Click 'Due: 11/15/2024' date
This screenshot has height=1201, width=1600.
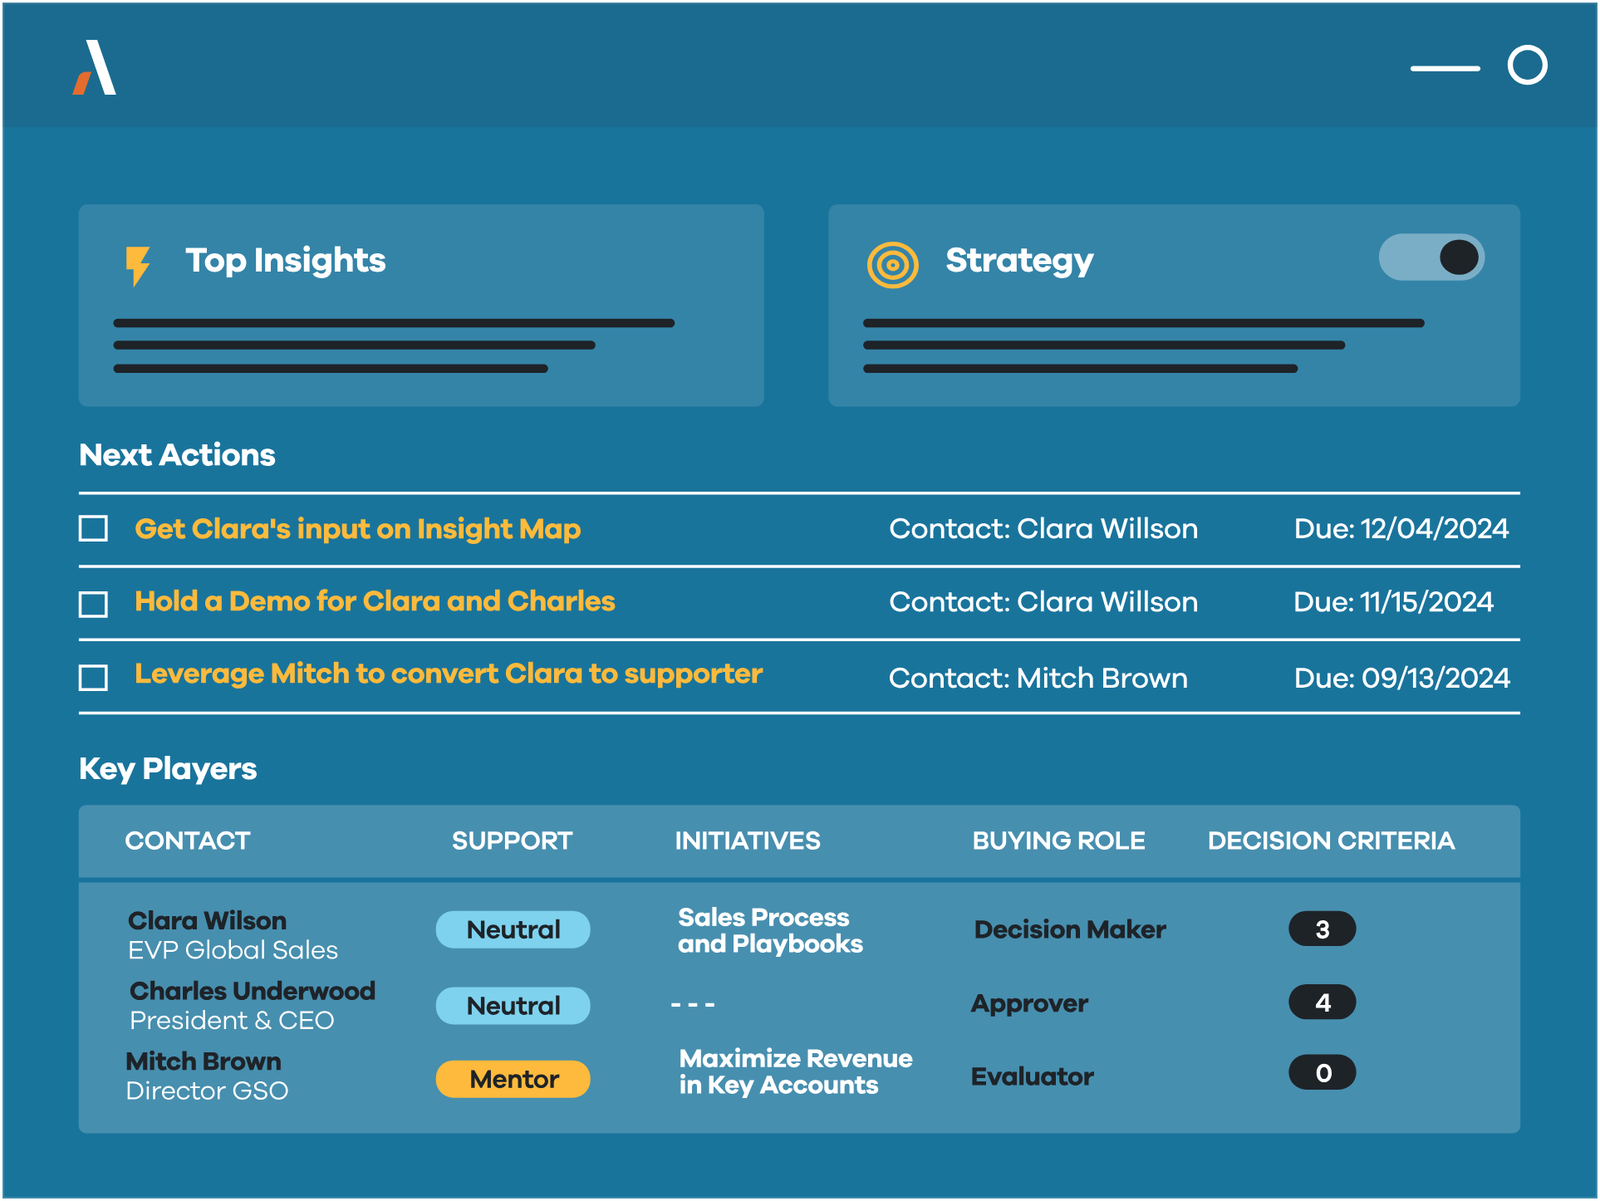(x=1393, y=602)
